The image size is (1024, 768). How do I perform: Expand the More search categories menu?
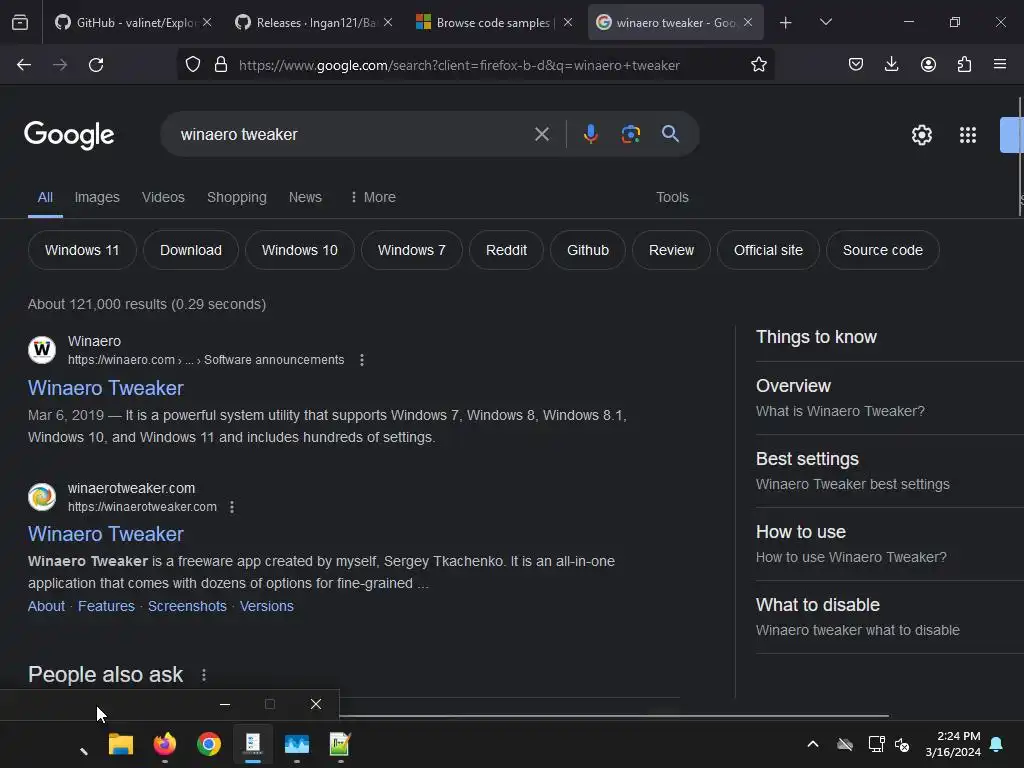click(x=373, y=197)
